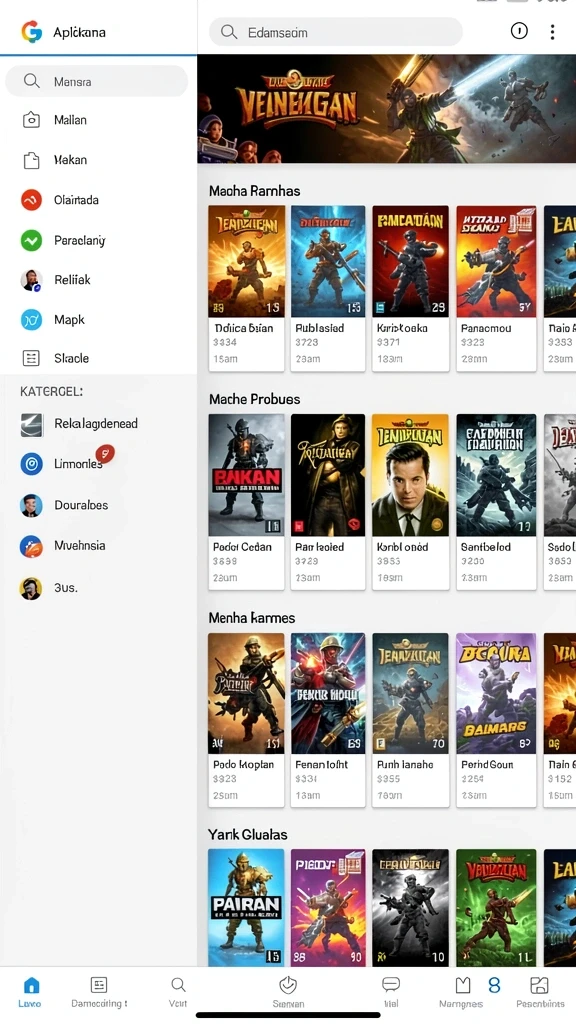Open the Mensra search field in sidebar
The image size is (576, 1024).
tap(97, 82)
